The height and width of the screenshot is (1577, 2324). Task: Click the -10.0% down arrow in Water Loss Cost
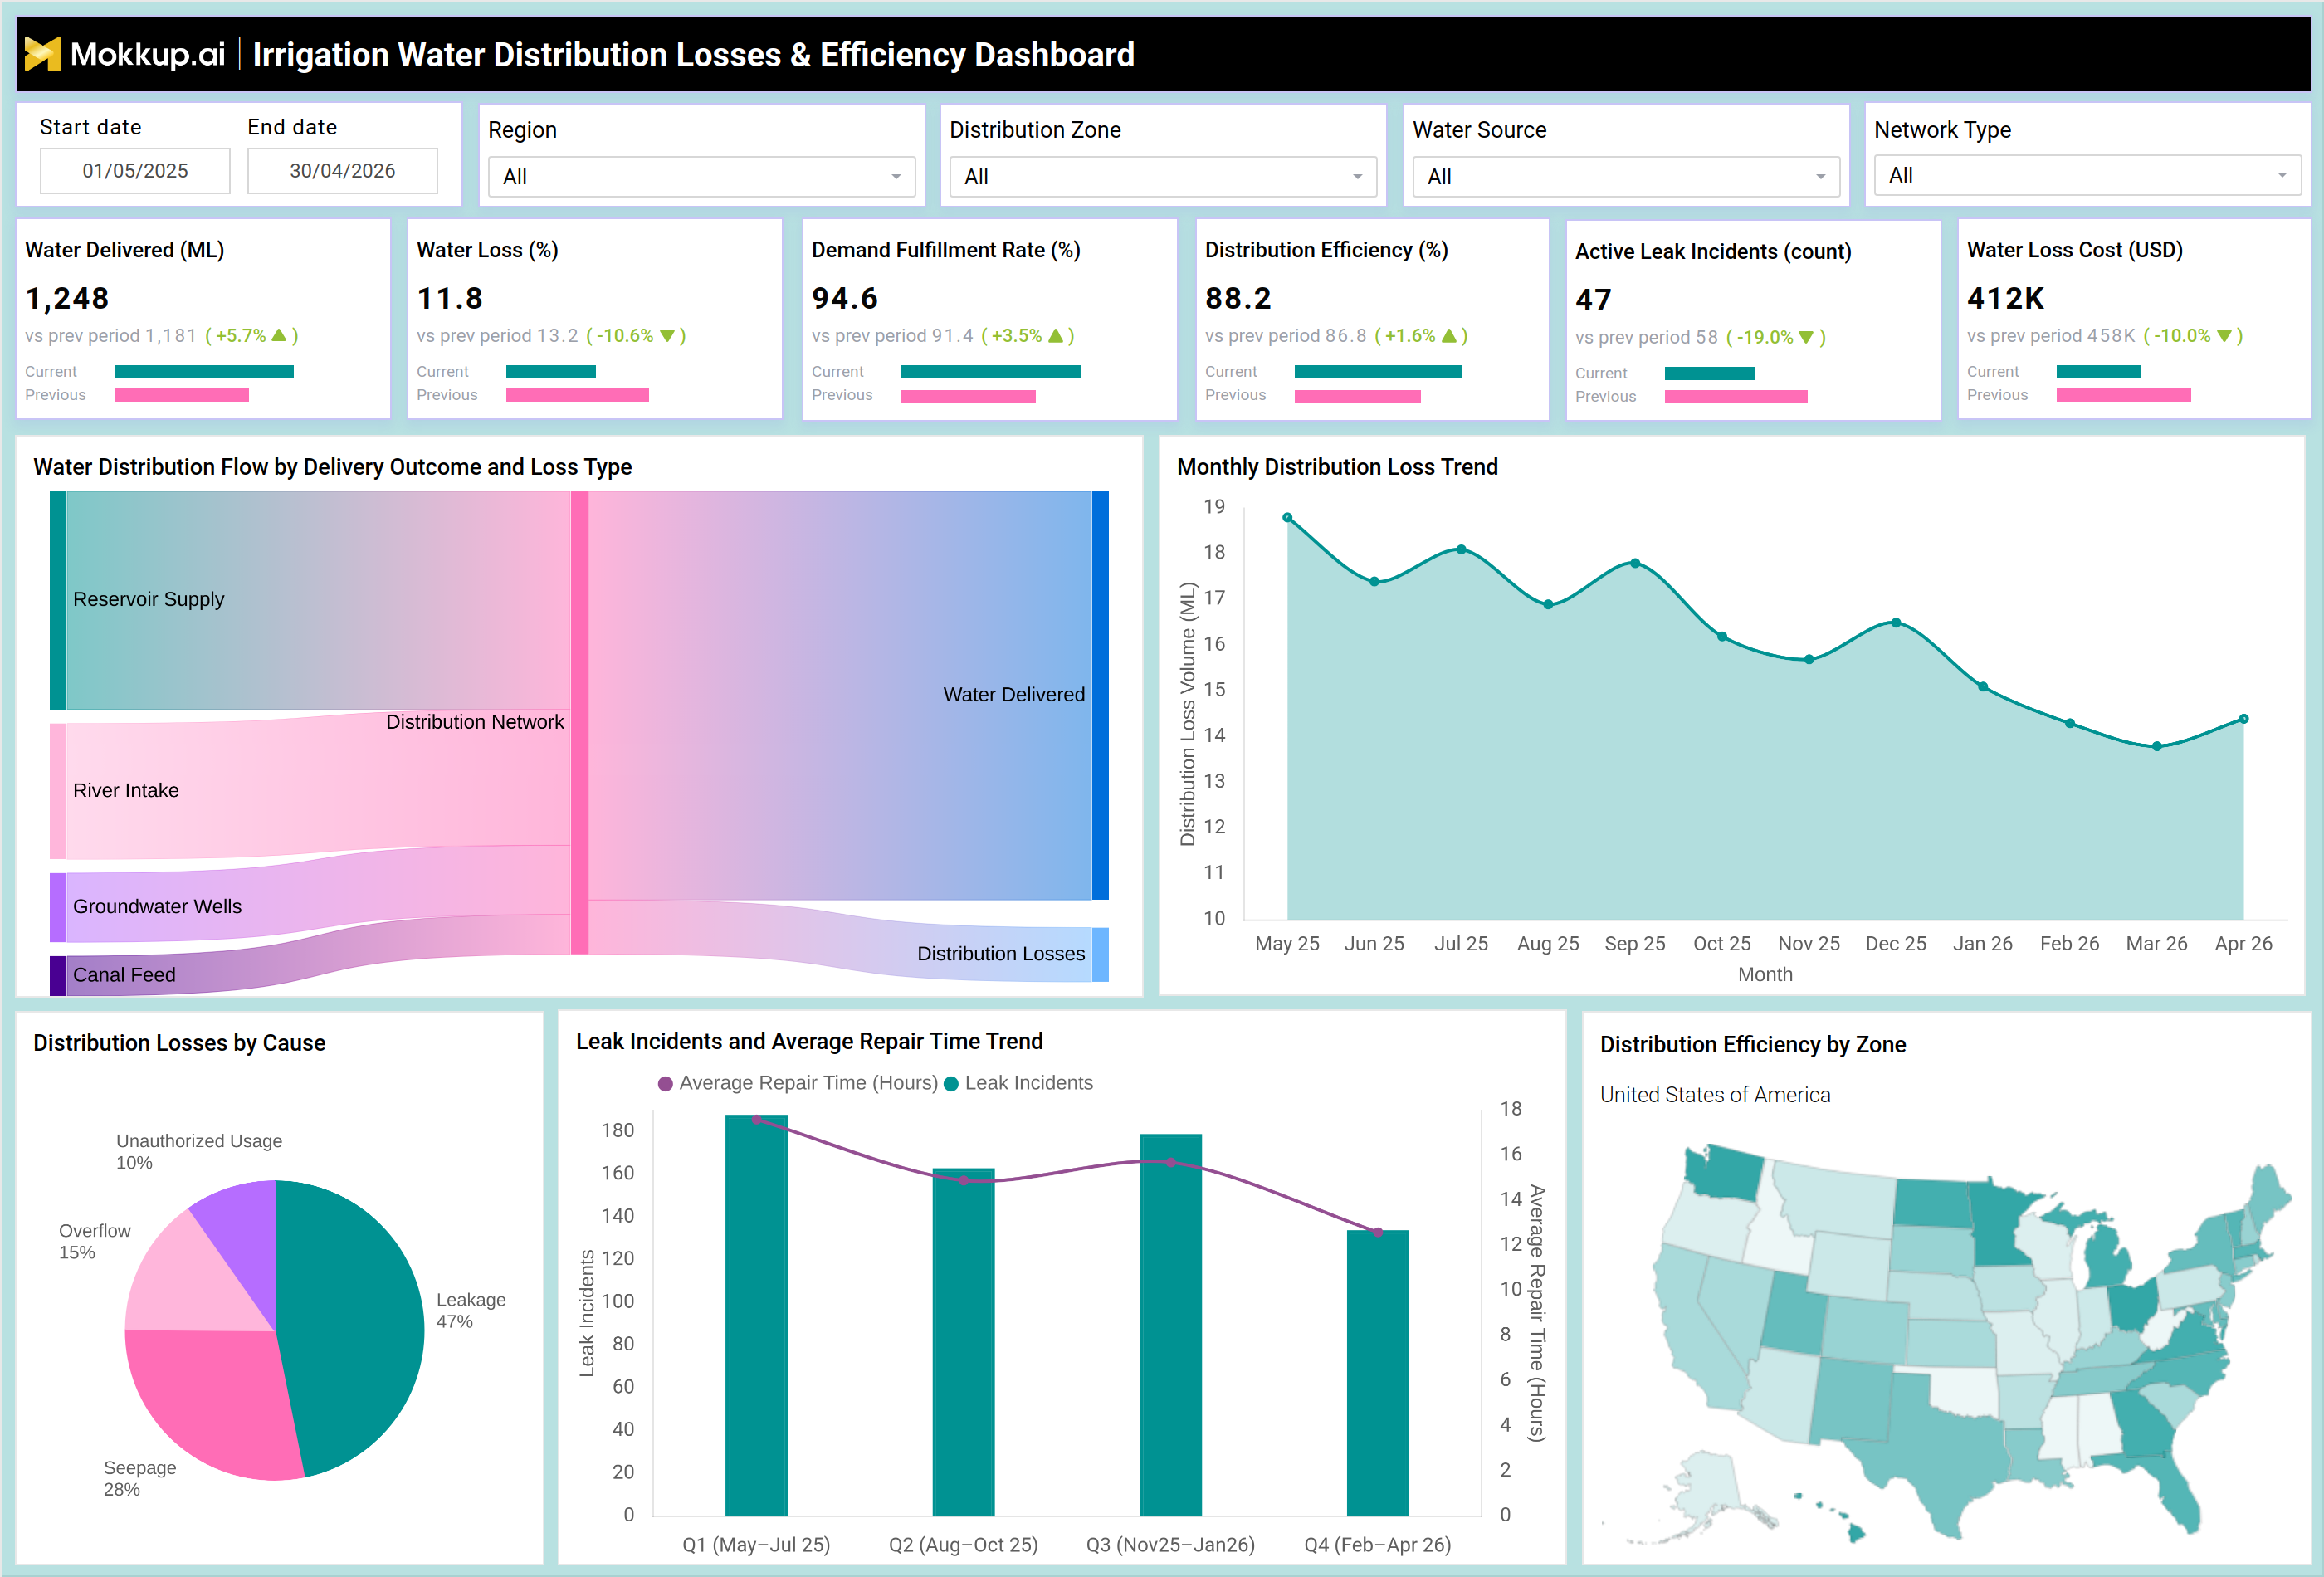tap(2224, 336)
